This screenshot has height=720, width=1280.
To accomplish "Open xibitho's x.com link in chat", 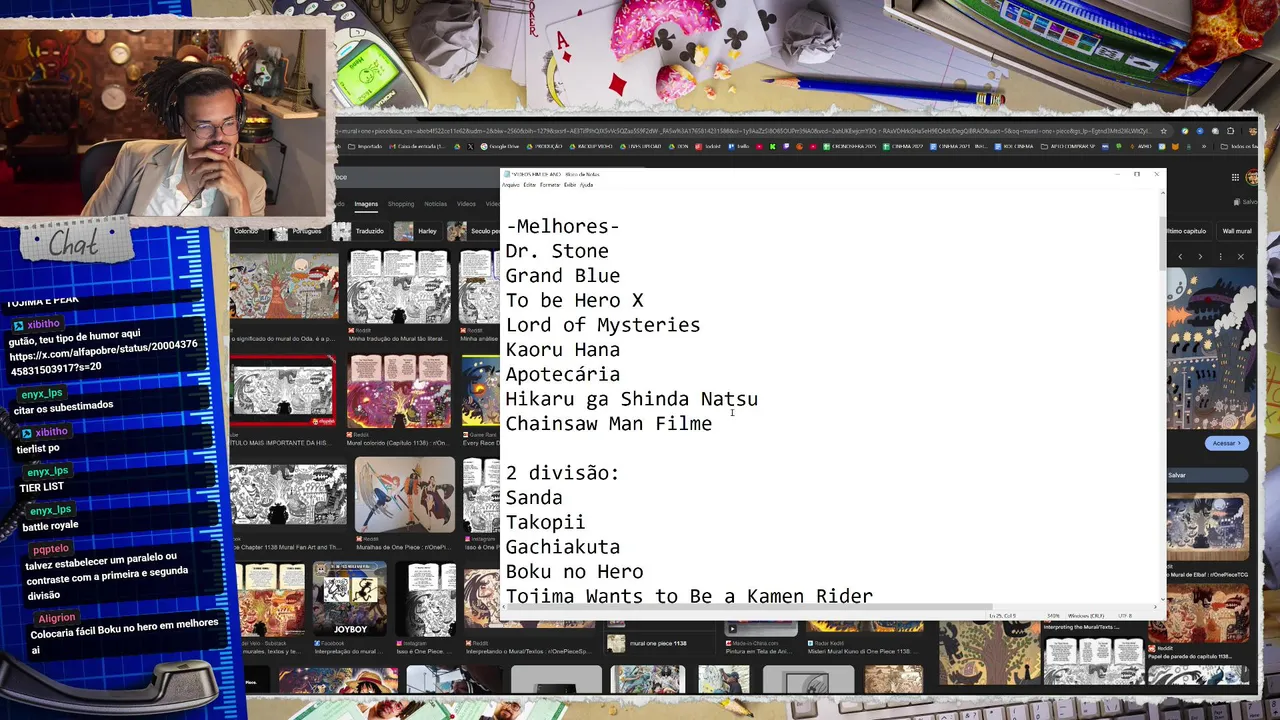I will pyautogui.click(x=103, y=357).
